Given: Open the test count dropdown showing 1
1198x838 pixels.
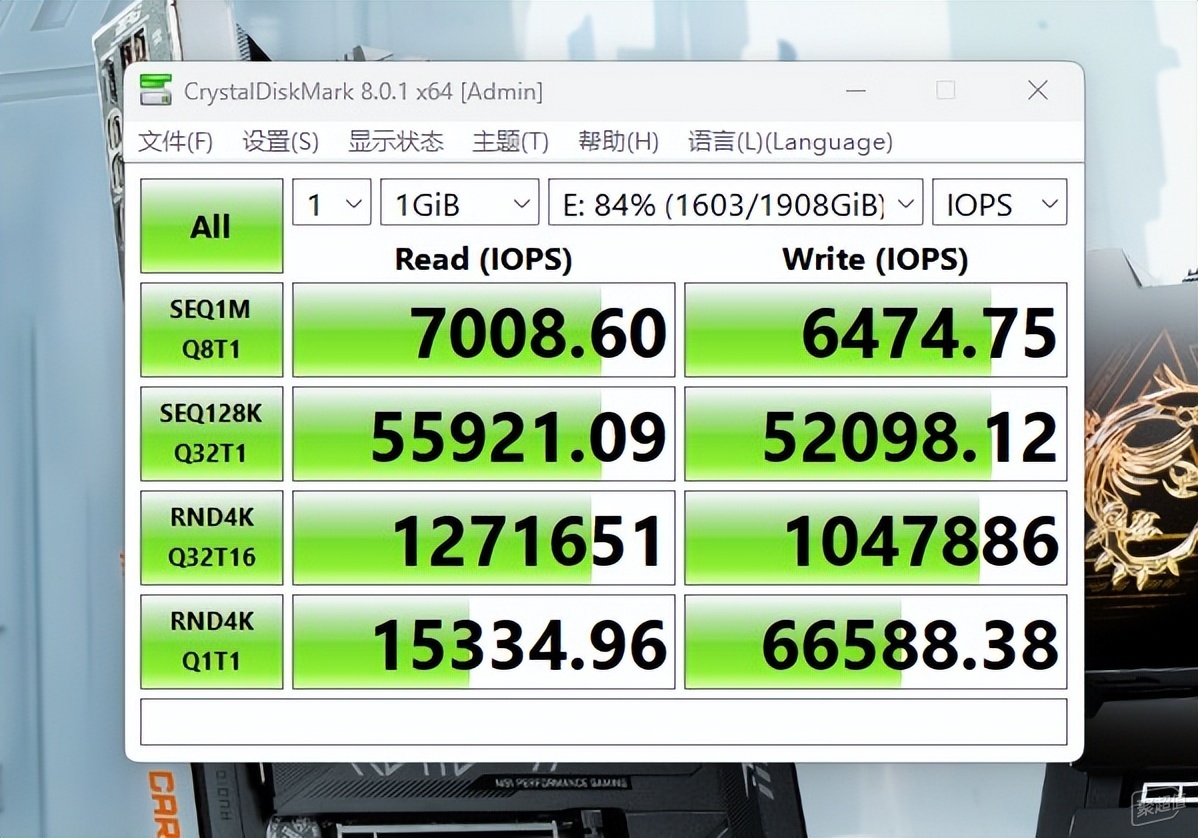Looking at the screenshot, I should (331, 204).
